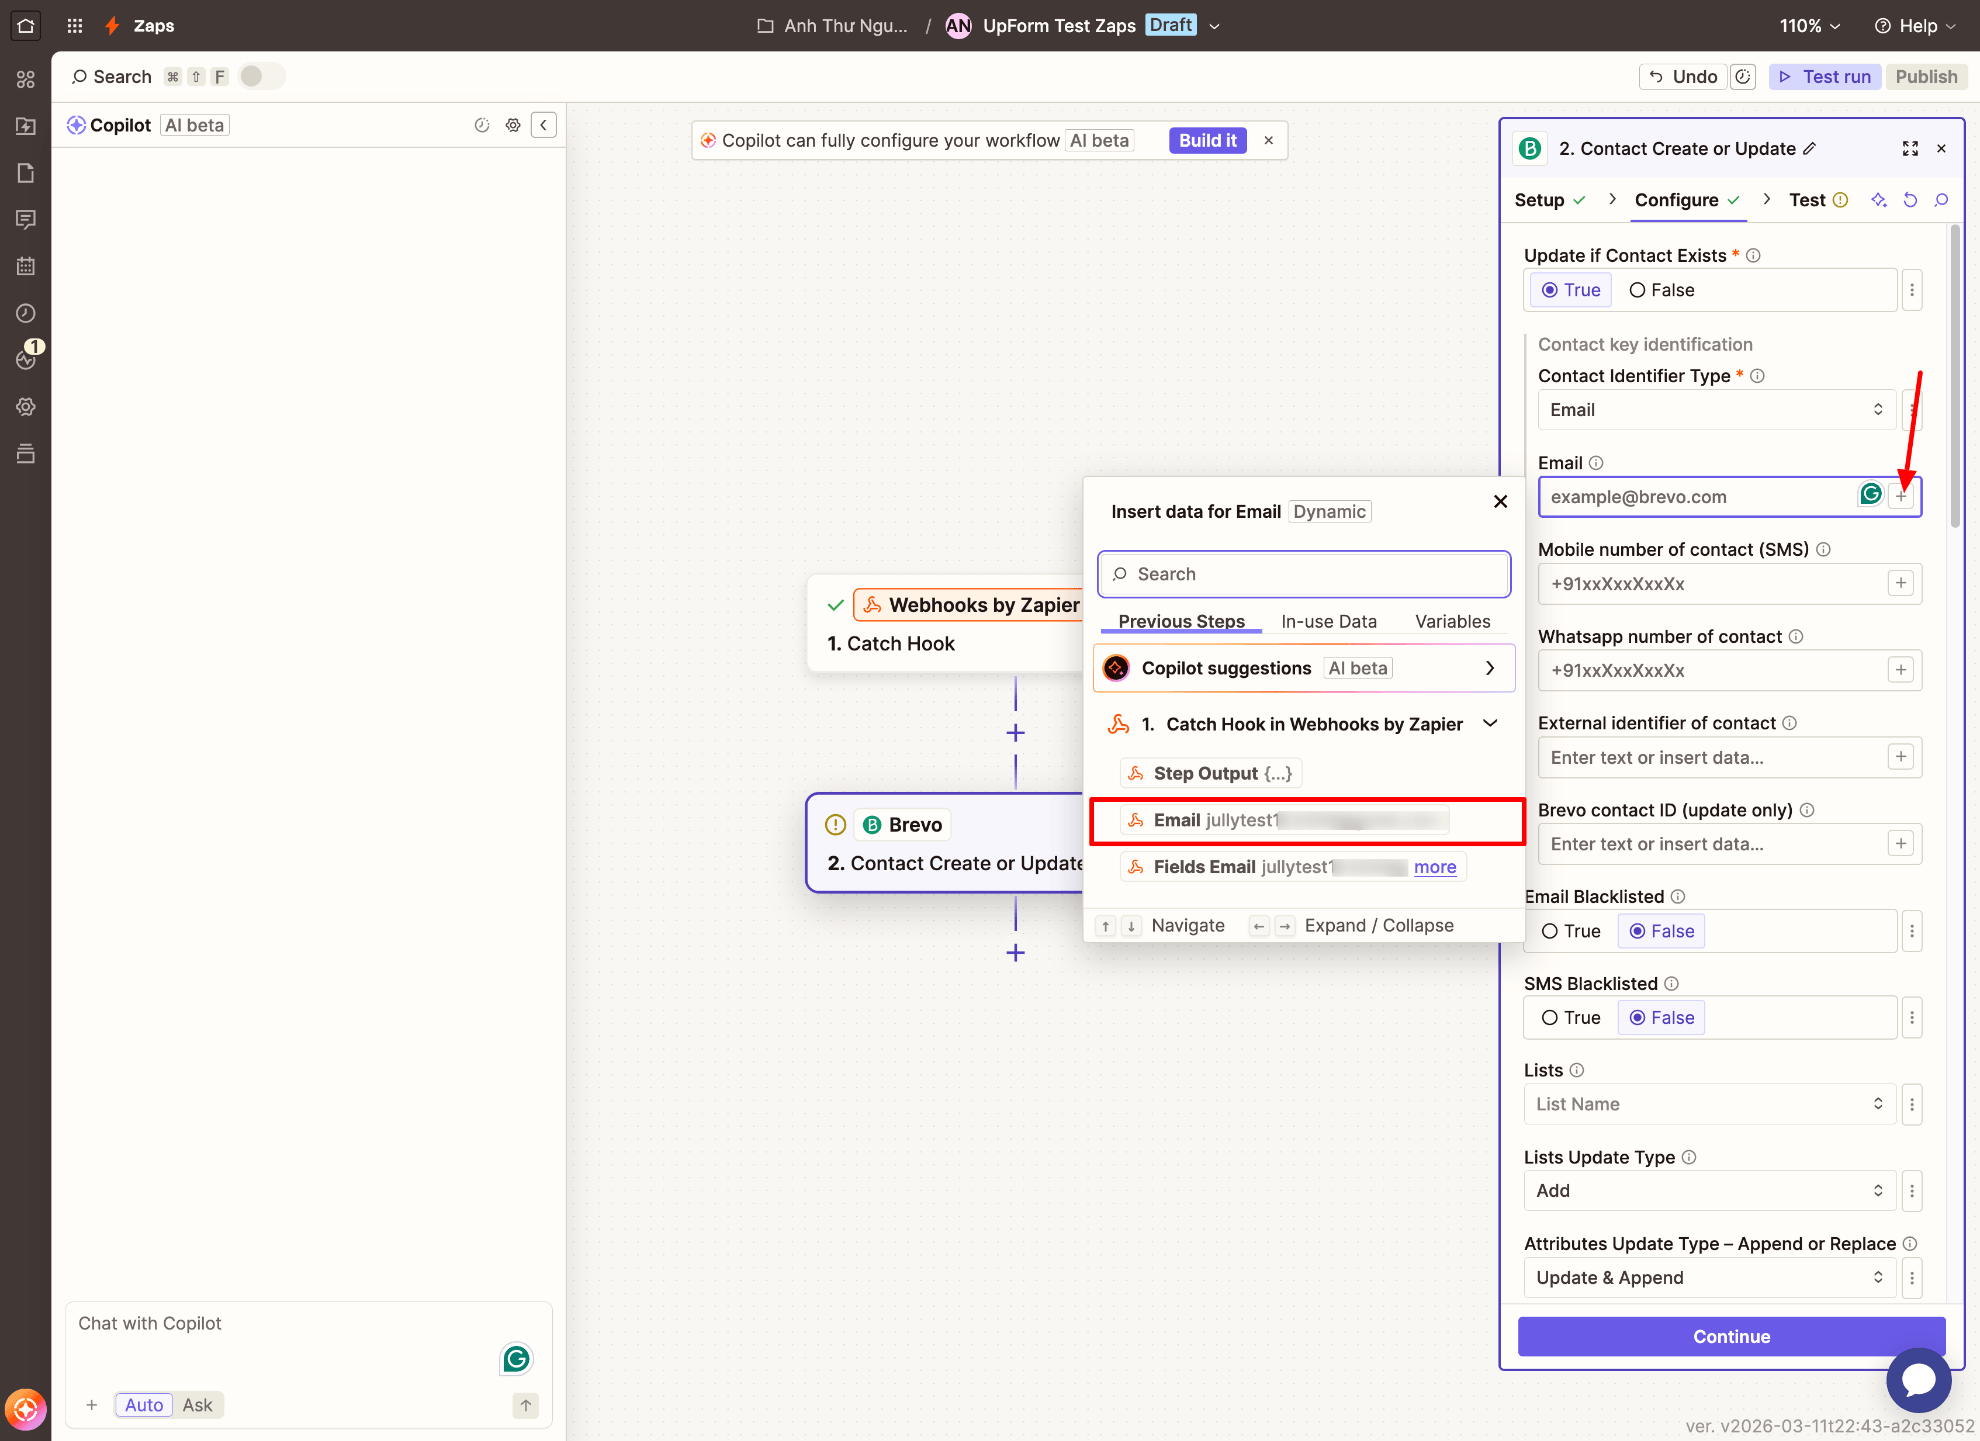The width and height of the screenshot is (1980, 1441).
Task: Open Zap history clock icon in sidebar
Action: [26, 313]
